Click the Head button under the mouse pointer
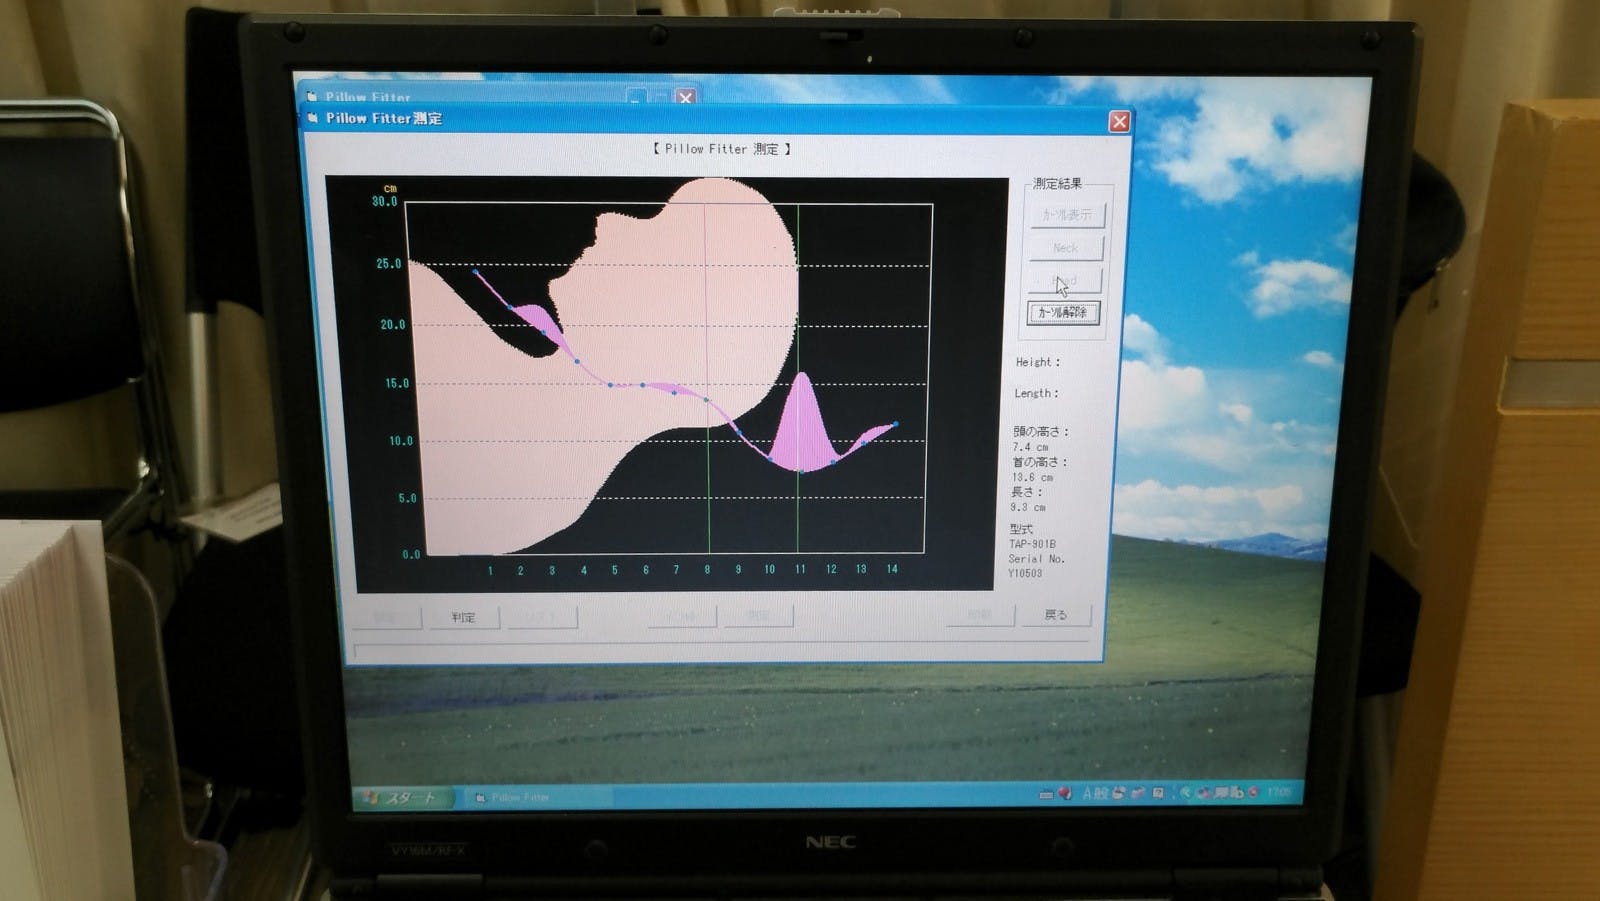Screen dimensions: 1600x901 click(x=1065, y=280)
